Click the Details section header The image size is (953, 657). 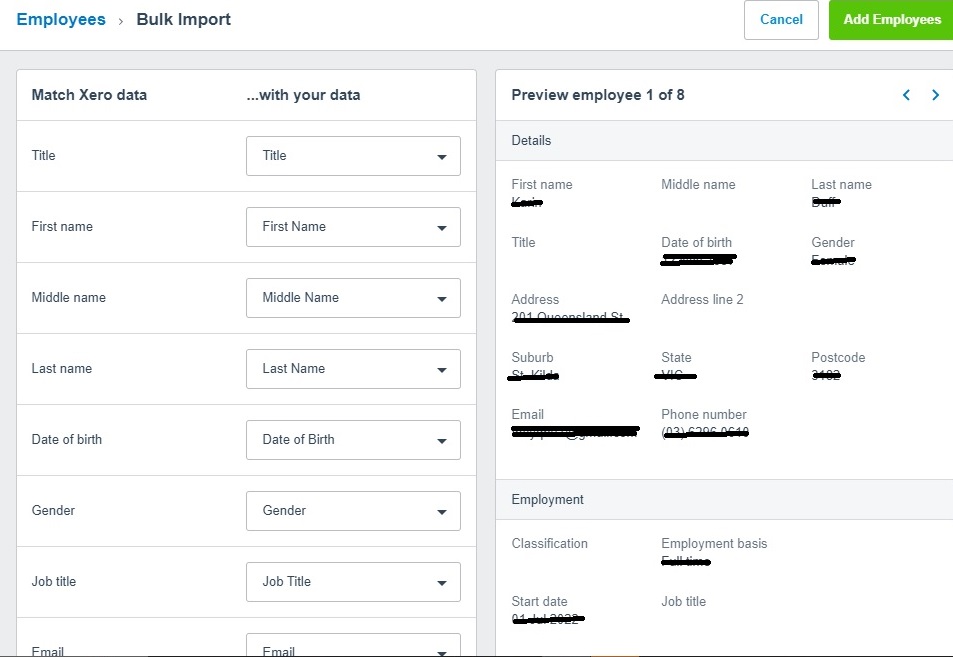click(x=531, y=141)
